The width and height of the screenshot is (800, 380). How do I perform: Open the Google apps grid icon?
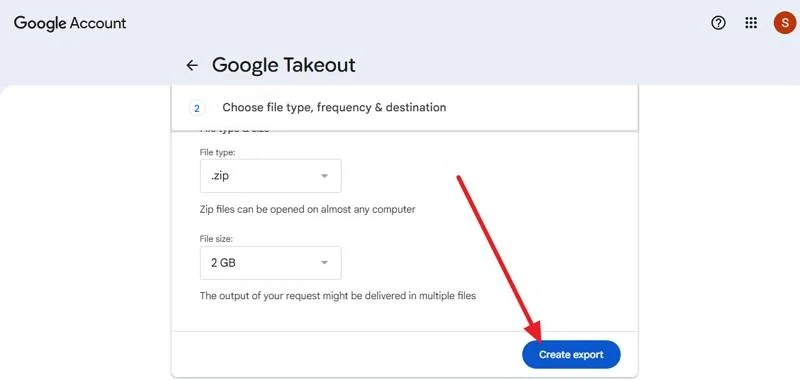click(x=751, y=23)
